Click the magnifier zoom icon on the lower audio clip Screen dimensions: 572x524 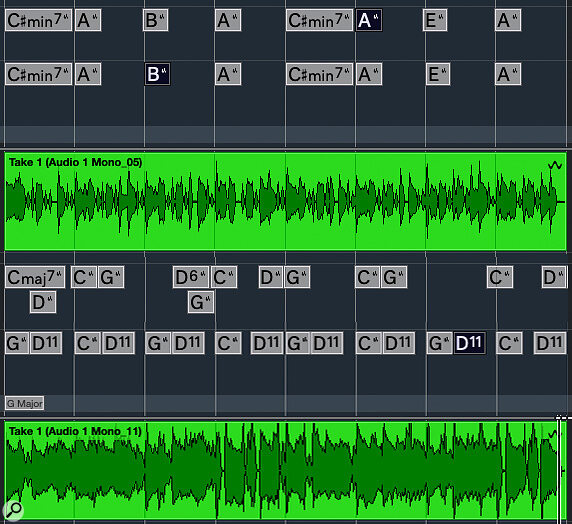[13, 509]
